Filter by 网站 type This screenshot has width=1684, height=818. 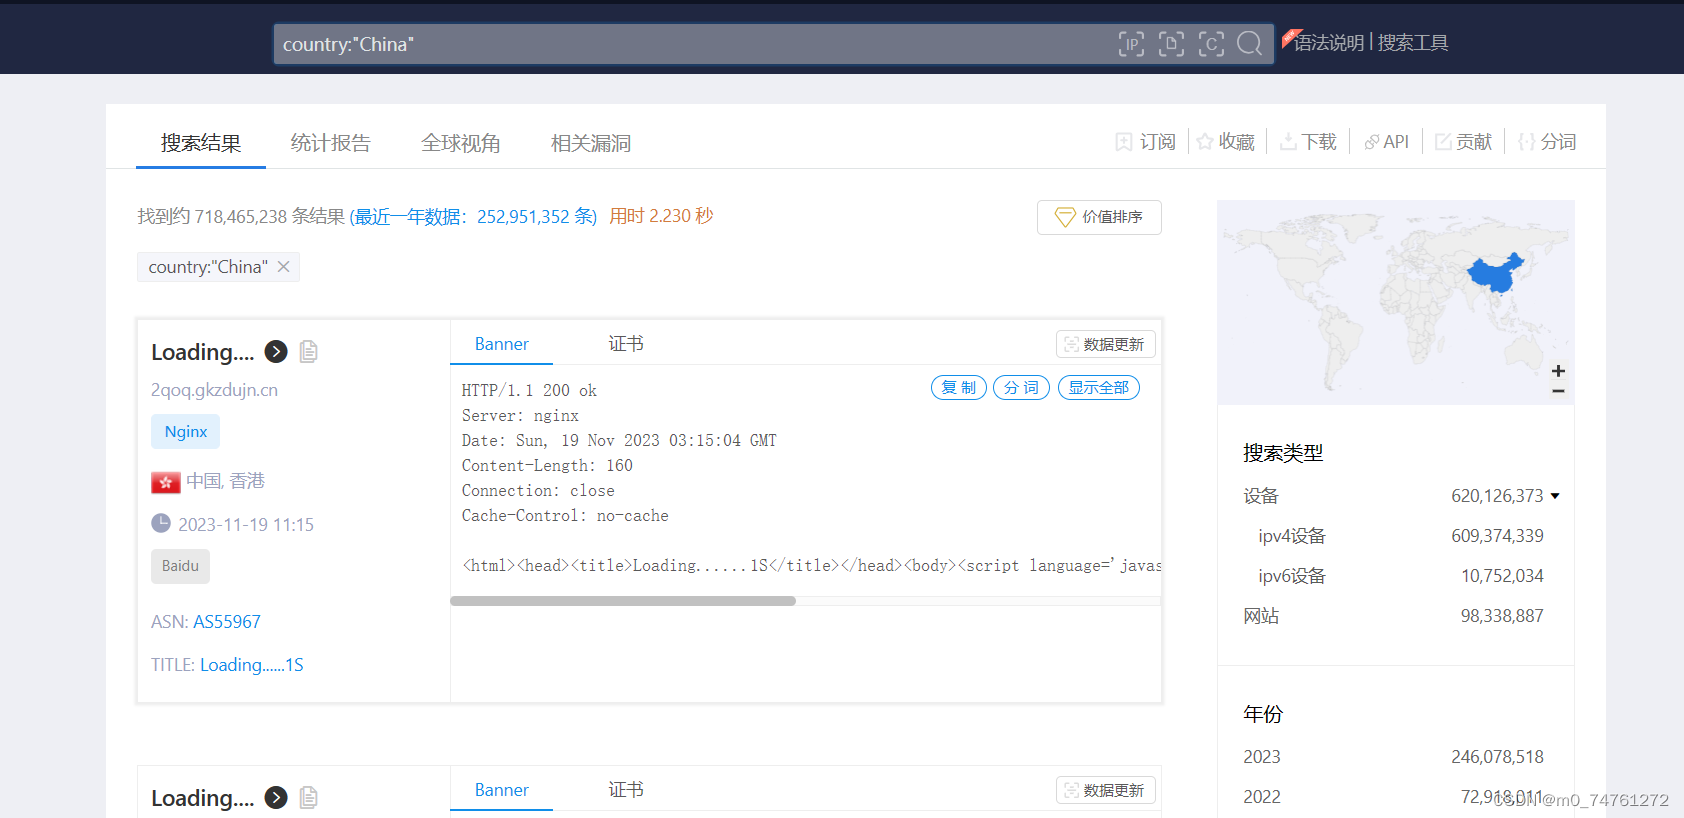(1261, 616)
